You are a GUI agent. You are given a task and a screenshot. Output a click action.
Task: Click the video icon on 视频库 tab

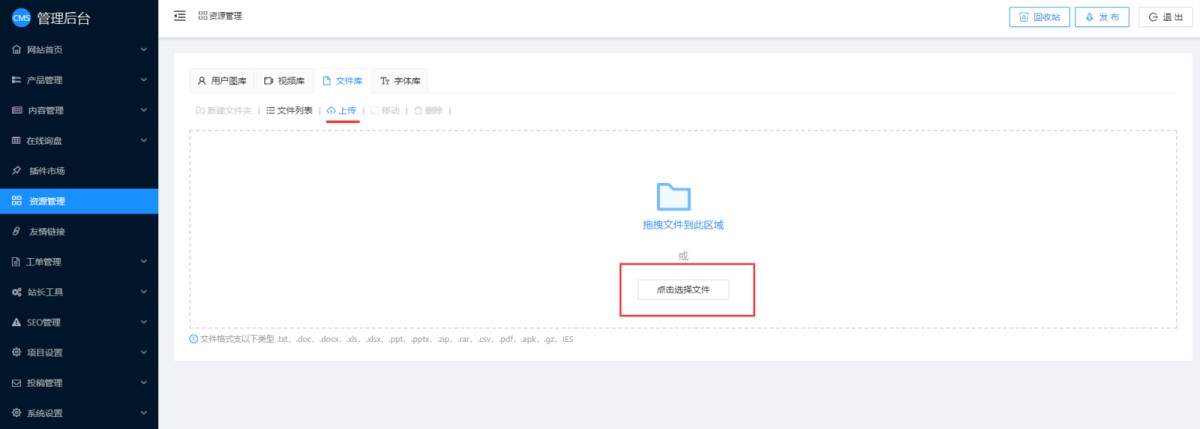(269, 80)
